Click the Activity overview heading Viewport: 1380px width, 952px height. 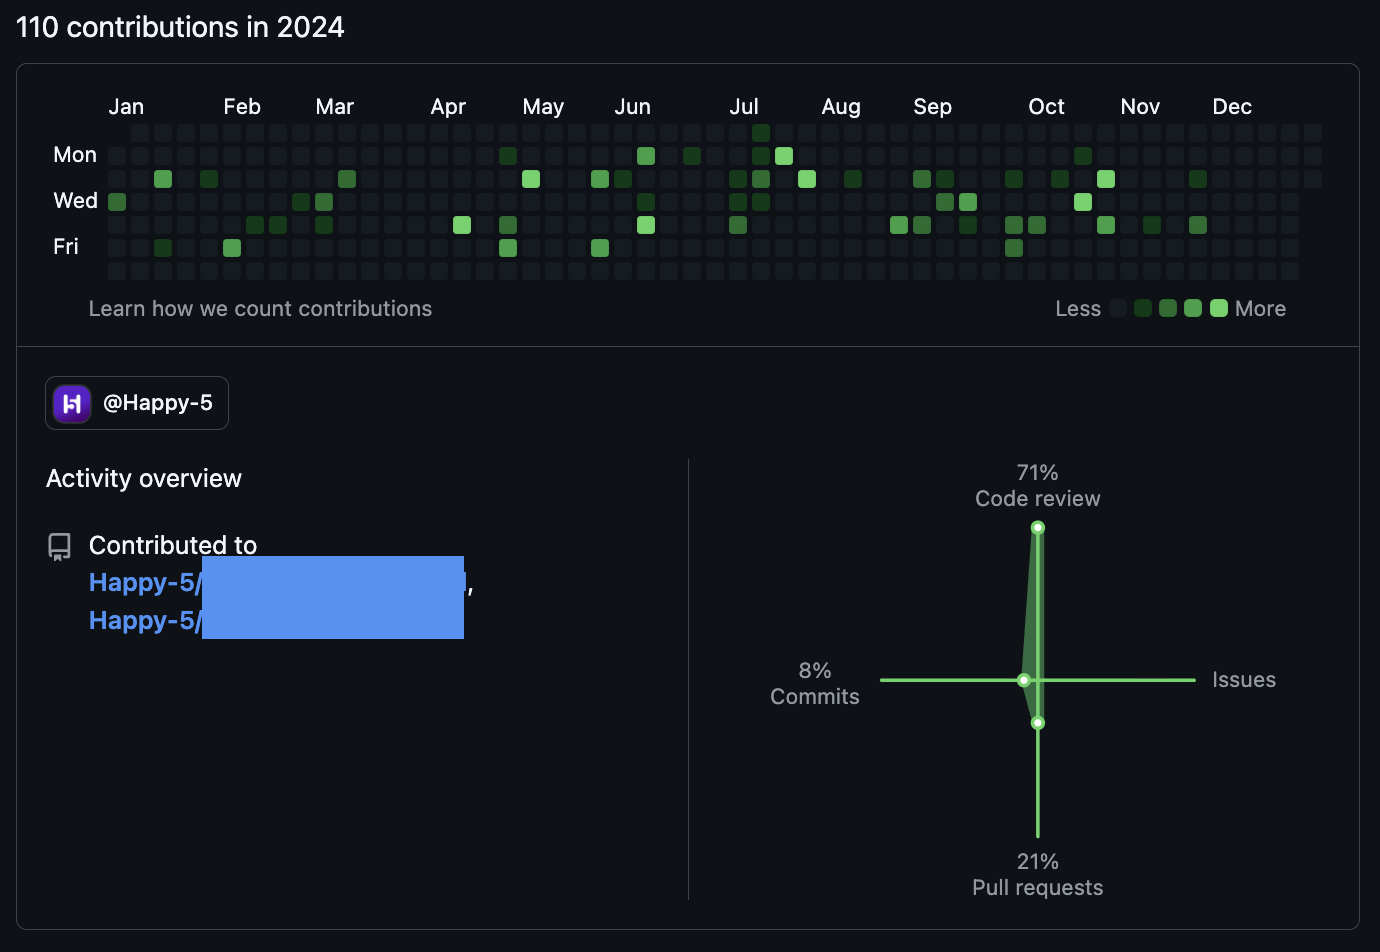click(144, 478)
